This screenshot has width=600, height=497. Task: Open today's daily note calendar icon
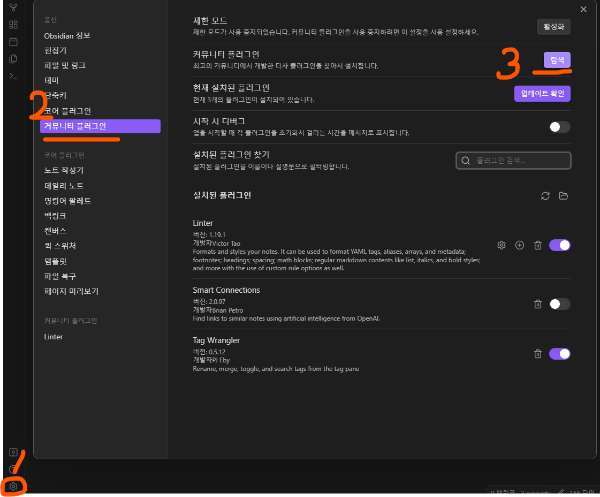13,41
